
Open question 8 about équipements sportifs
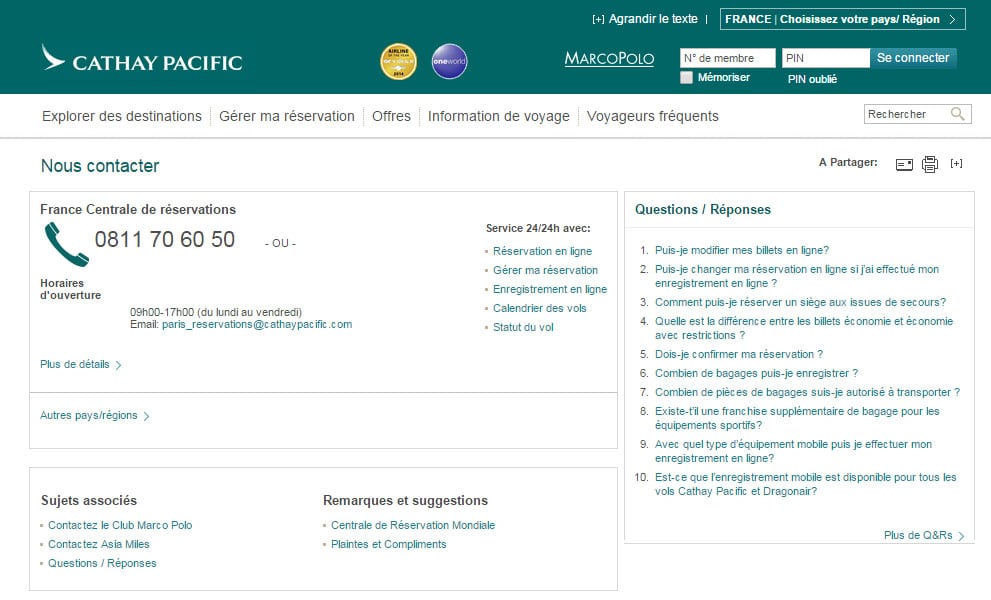797,418
